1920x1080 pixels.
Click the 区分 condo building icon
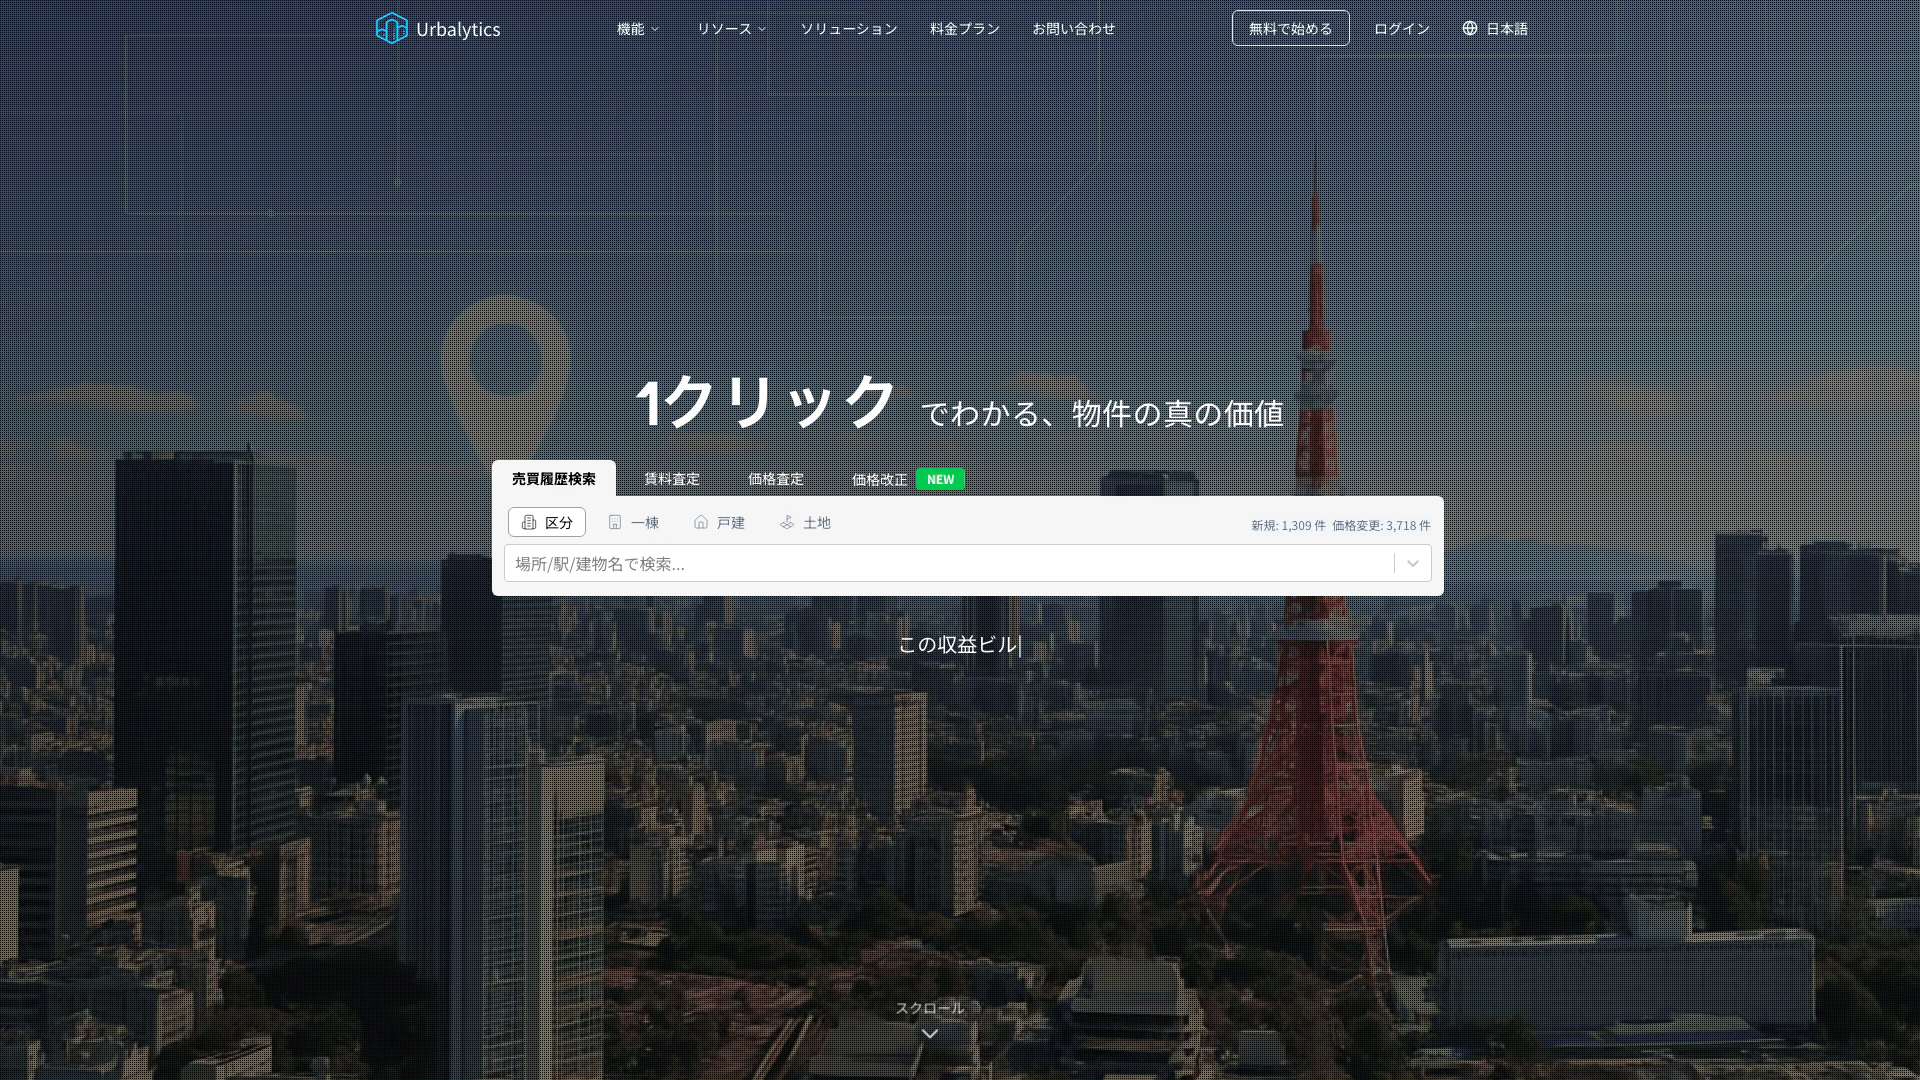[529, 522]
